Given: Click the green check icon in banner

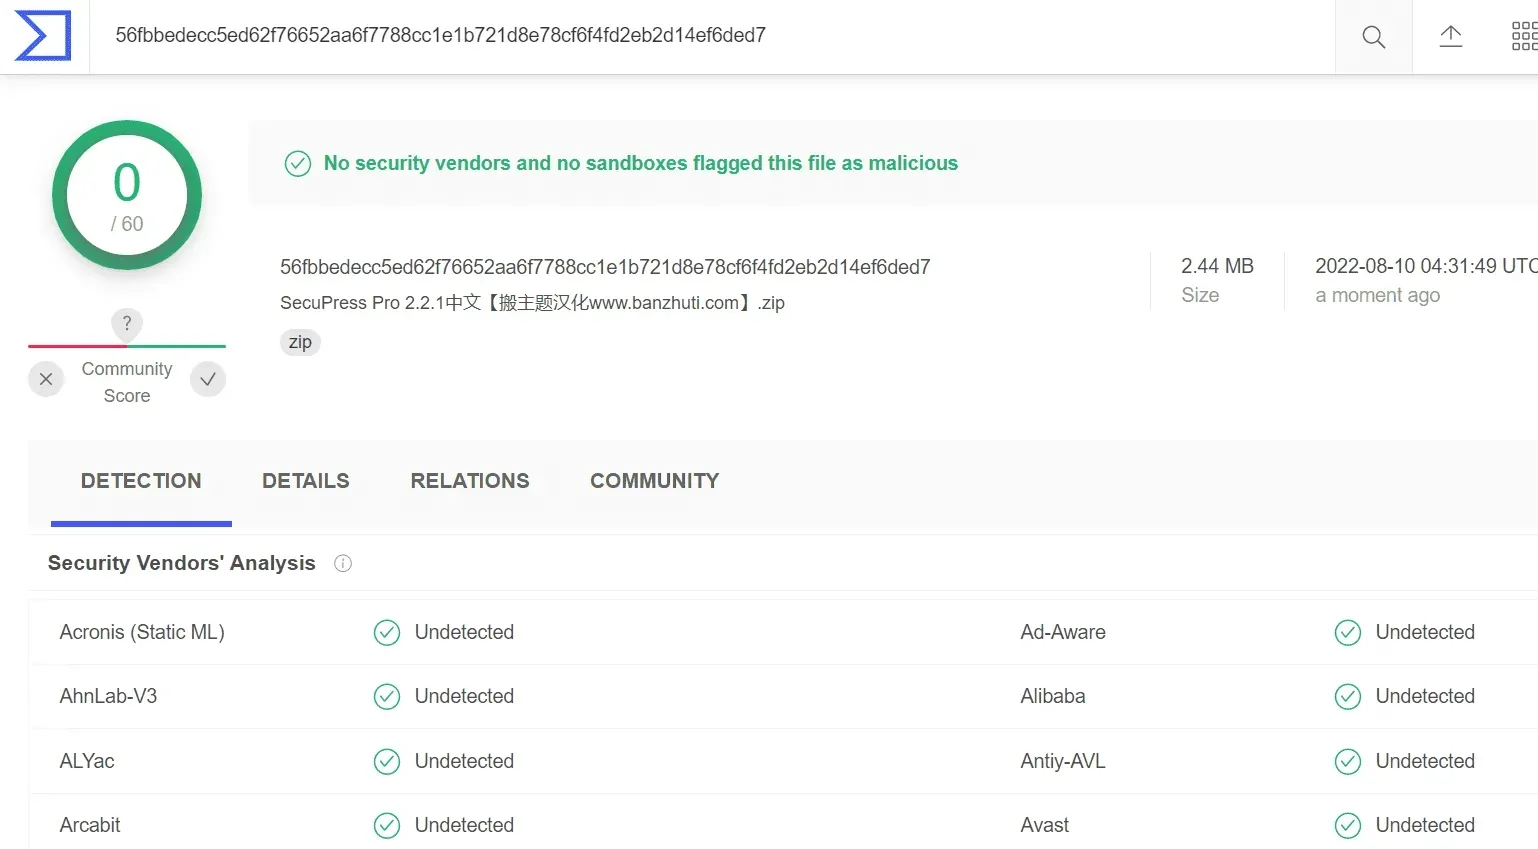Looking at the screenshot, I should click(x=298, y=163).
